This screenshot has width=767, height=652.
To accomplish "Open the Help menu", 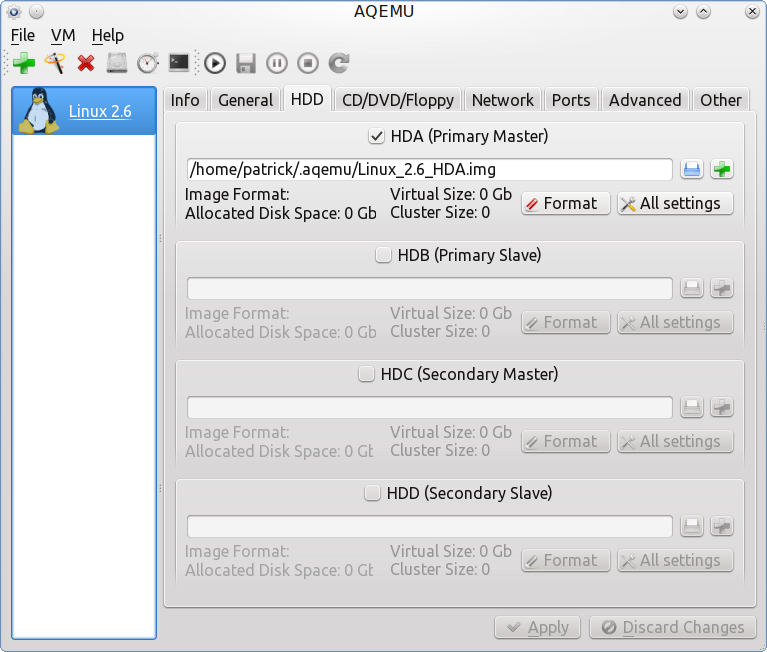I will click(x=108, y=35).
